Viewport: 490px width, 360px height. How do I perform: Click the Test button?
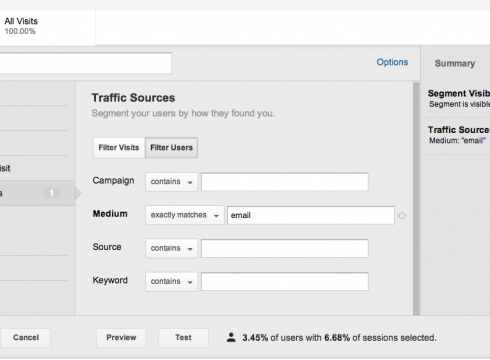[183, 338]
